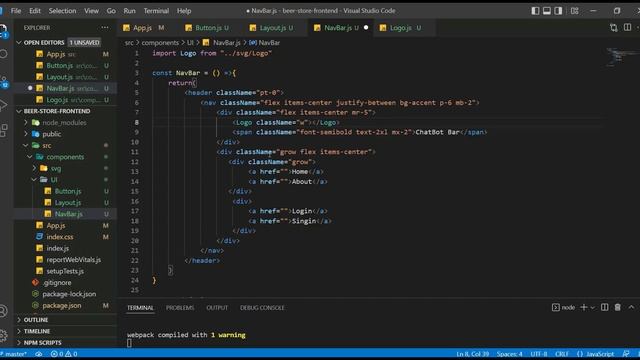This screenshot has height=360, width=640.
Task: Open Source Control view in activity bar
Action: 4,81
